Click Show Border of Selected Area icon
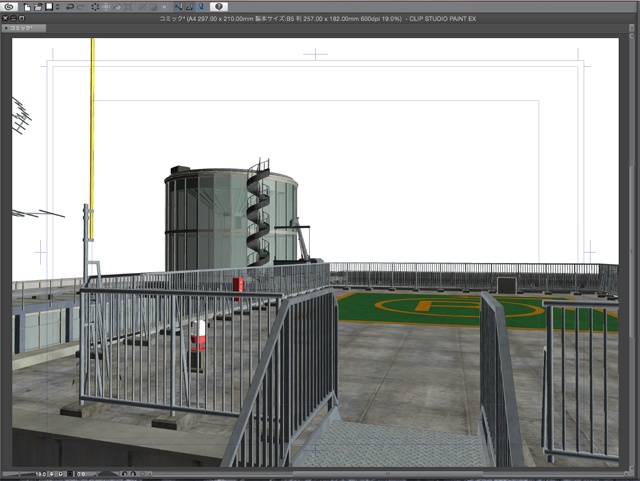The height and width of the screenshot is (481, 640). click(164, 7)
